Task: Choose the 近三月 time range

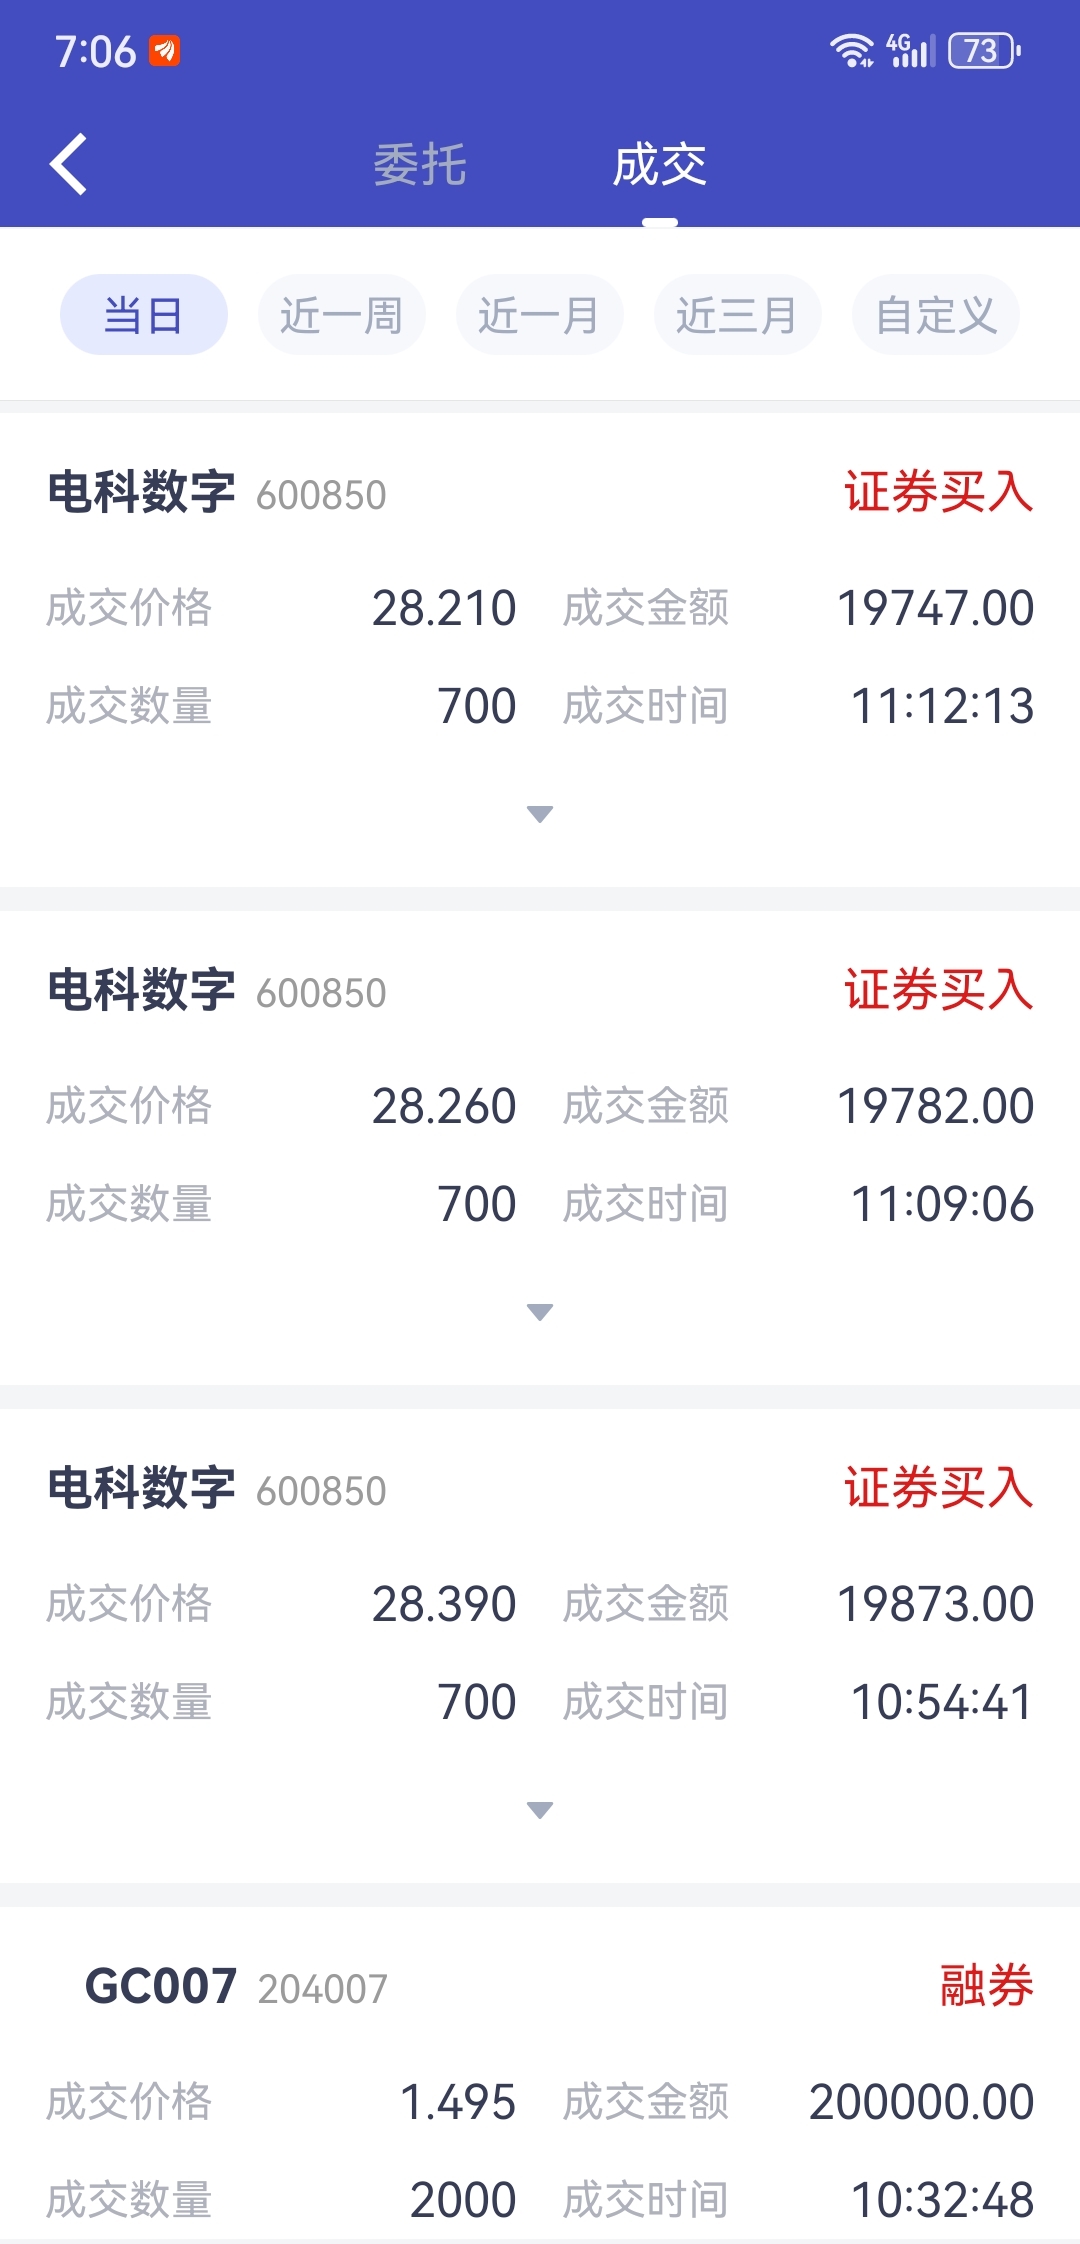Action: (738, 315)
